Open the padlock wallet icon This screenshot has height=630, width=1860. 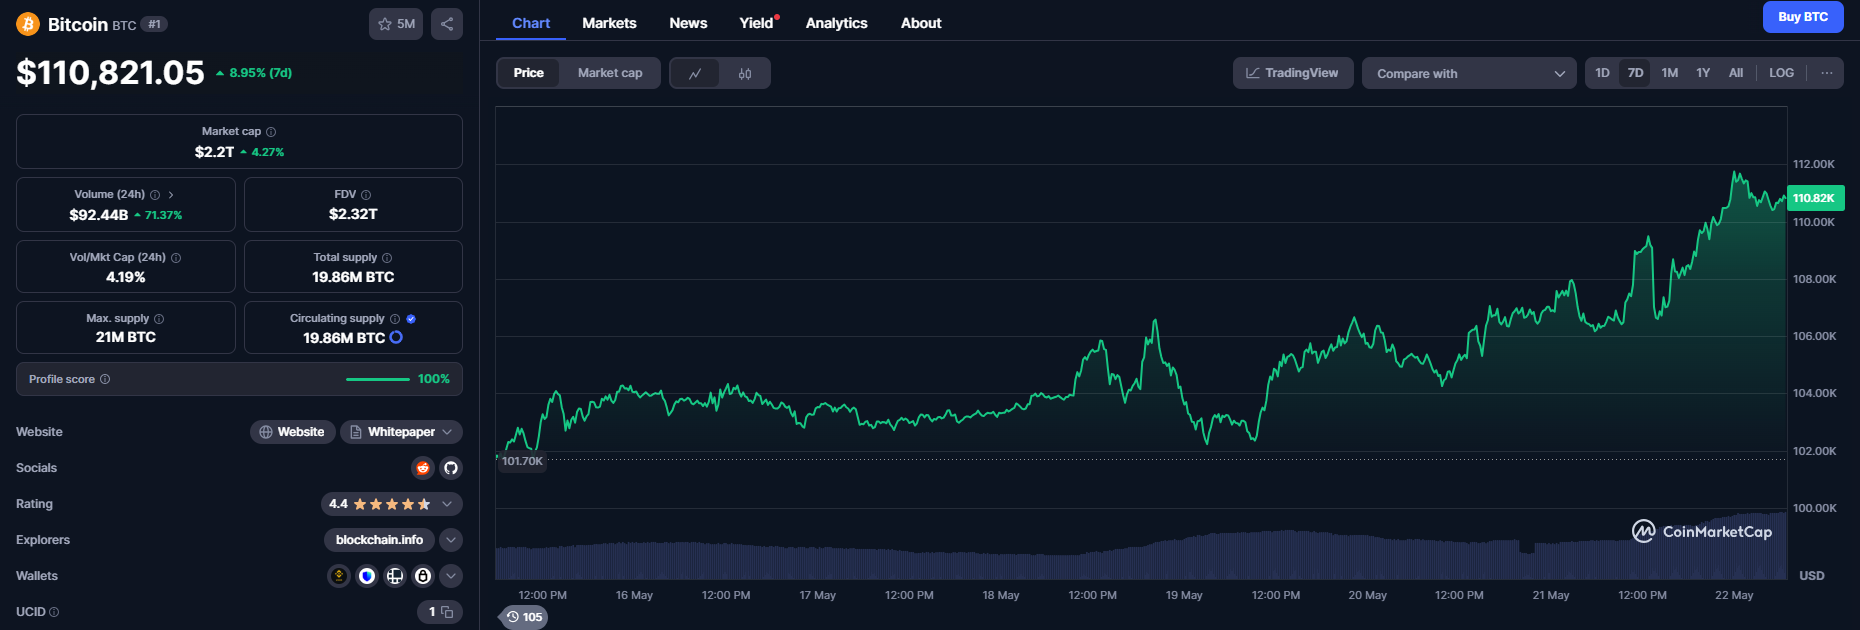423,576
